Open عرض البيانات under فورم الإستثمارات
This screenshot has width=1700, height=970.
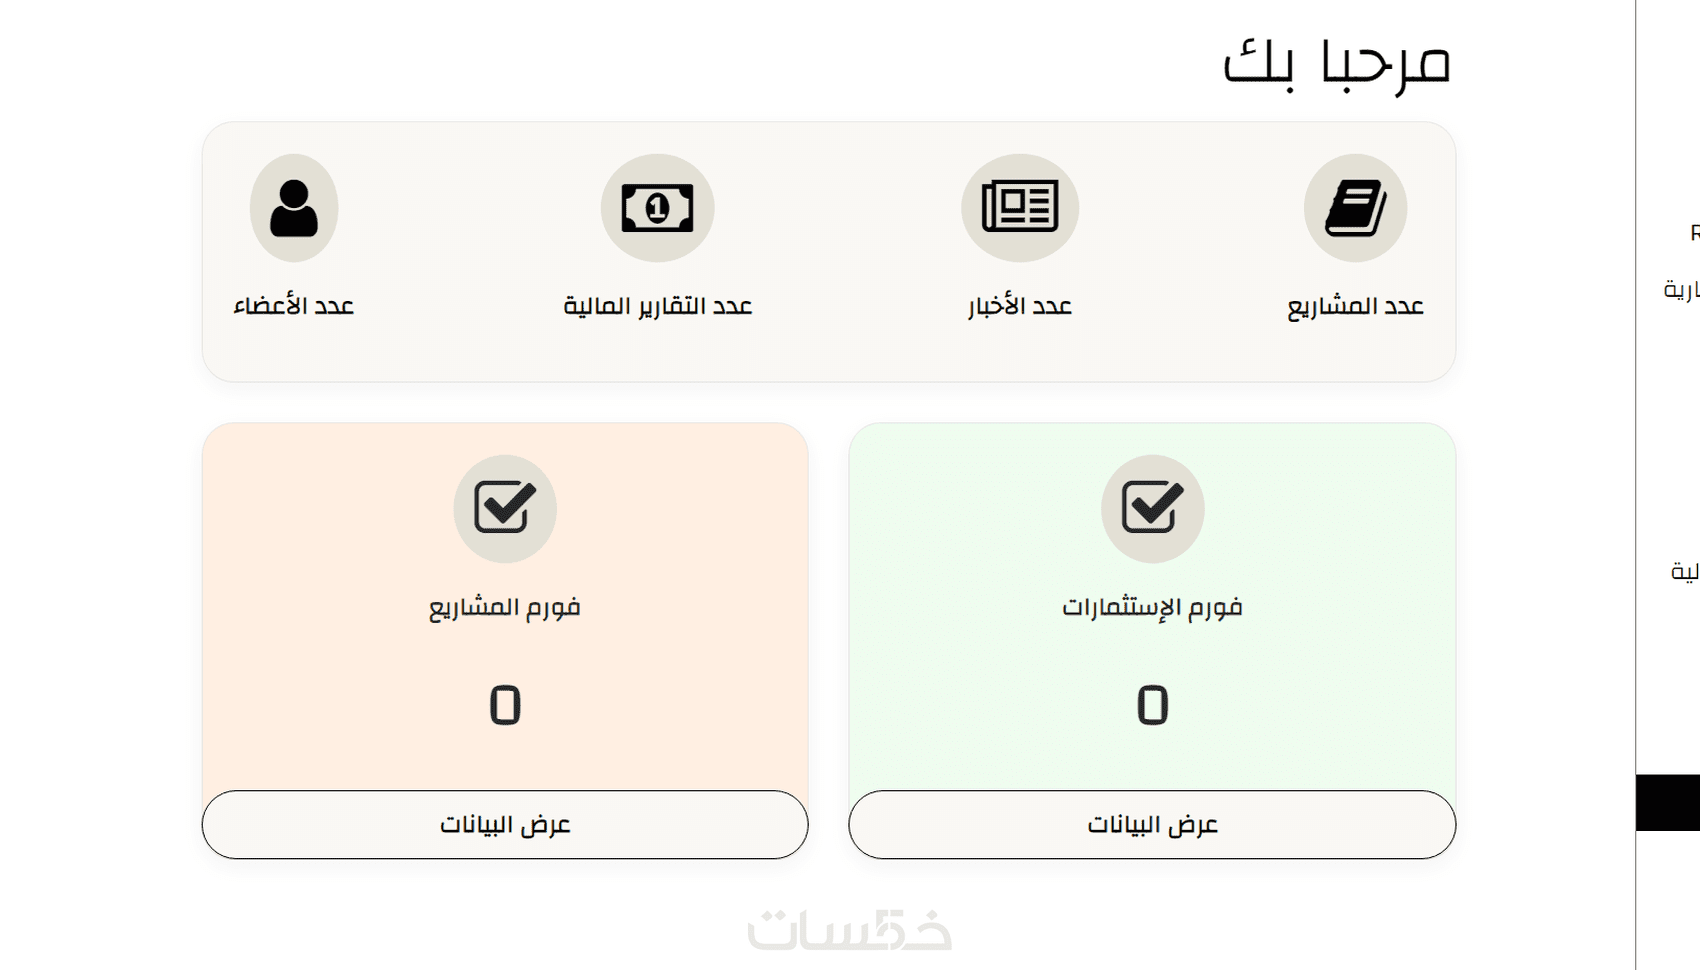[x=1152, y=824]
